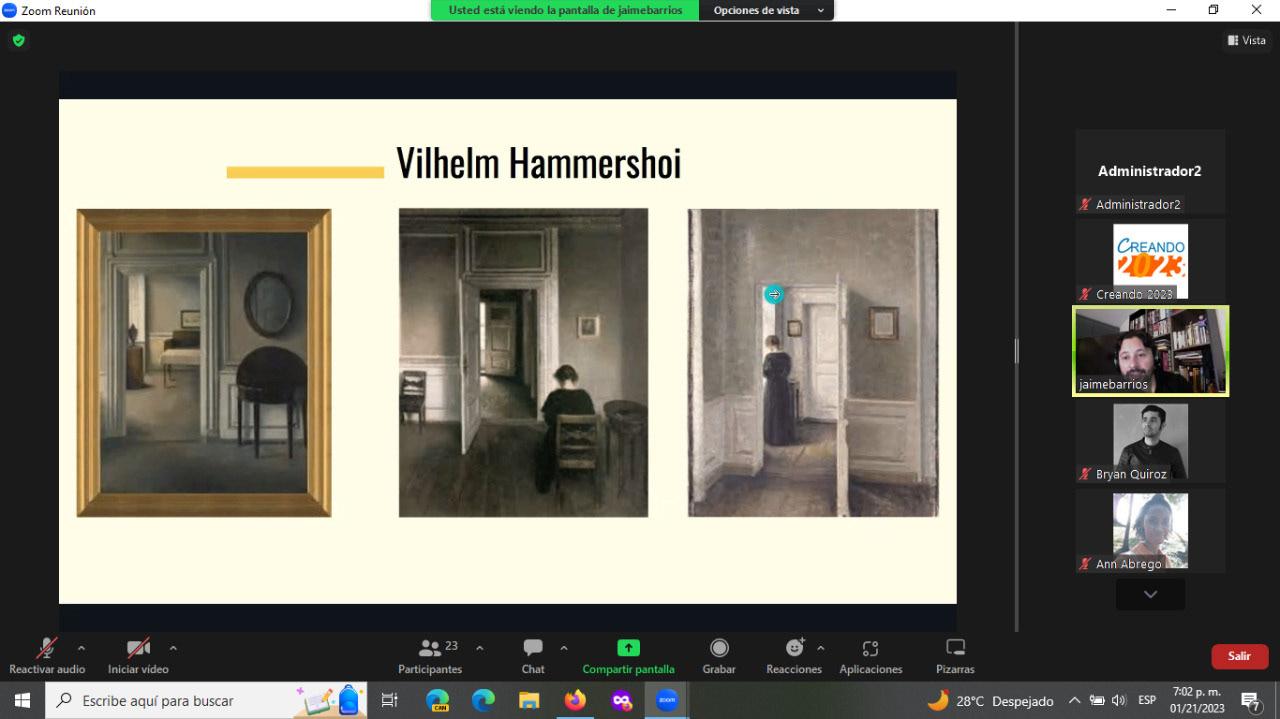Viewport: 1280px width, 719px height.
Task: Click the teal arrow cursor marker on the slide
Action: click(x=773, y=294)
